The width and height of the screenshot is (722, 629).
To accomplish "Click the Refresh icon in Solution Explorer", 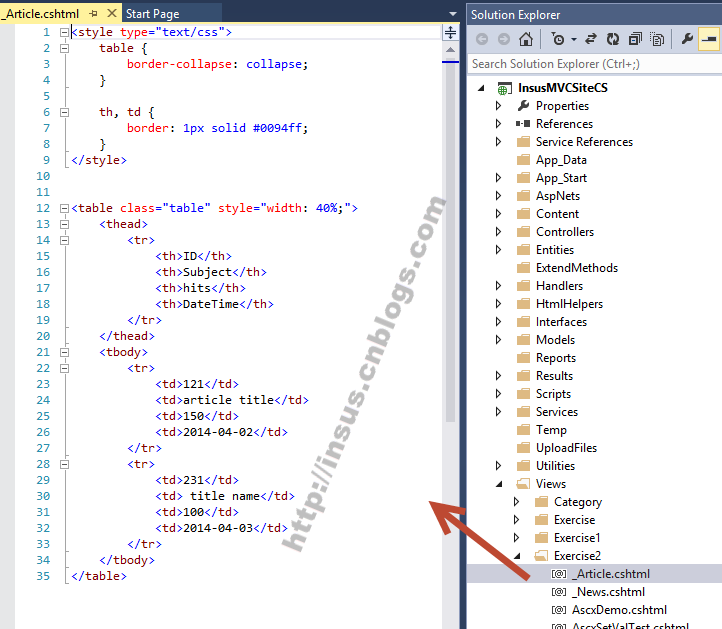I will pyautogui.click(x=613, y=39).
